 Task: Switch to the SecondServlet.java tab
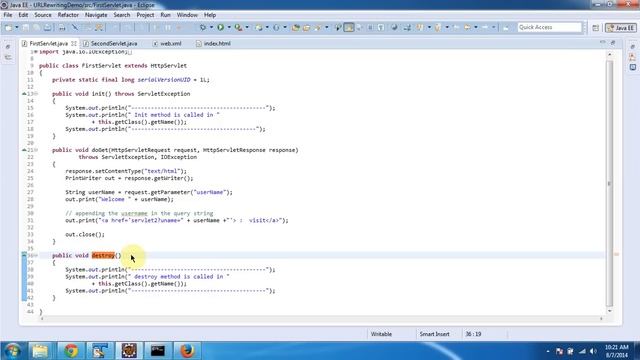pos(114,43)
